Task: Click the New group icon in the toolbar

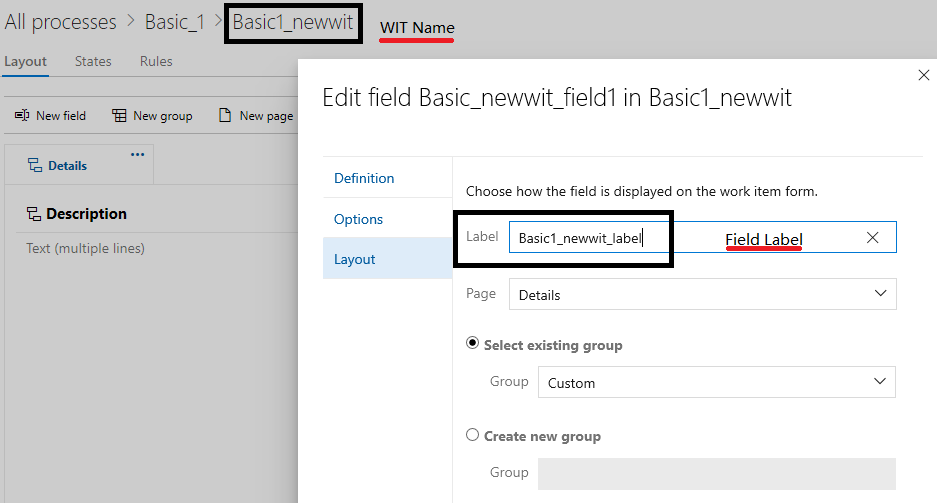Action: coord(119,116)
